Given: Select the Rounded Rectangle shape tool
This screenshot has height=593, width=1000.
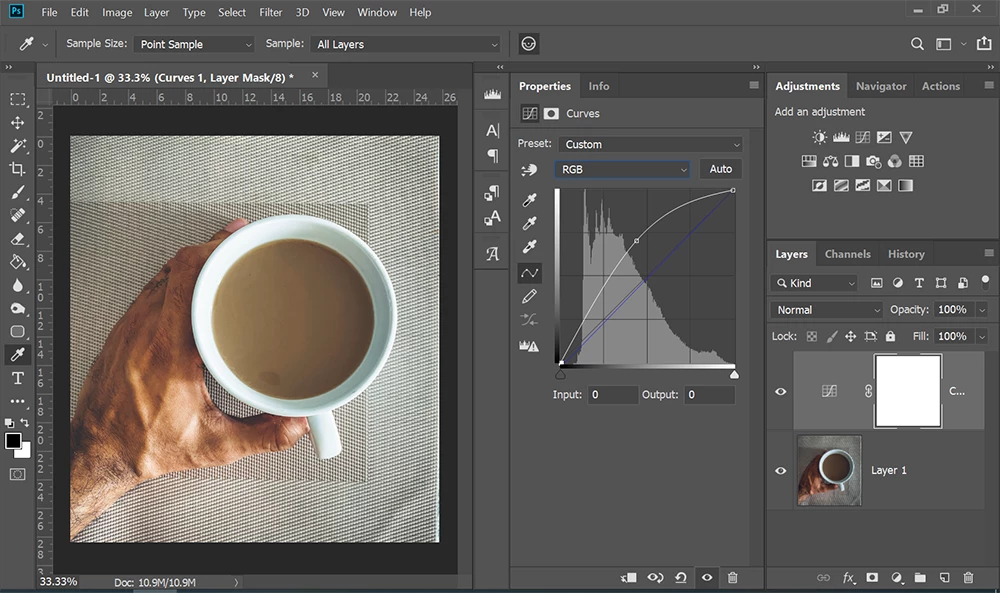Looking at the screenshot, I should coord(18,332).
